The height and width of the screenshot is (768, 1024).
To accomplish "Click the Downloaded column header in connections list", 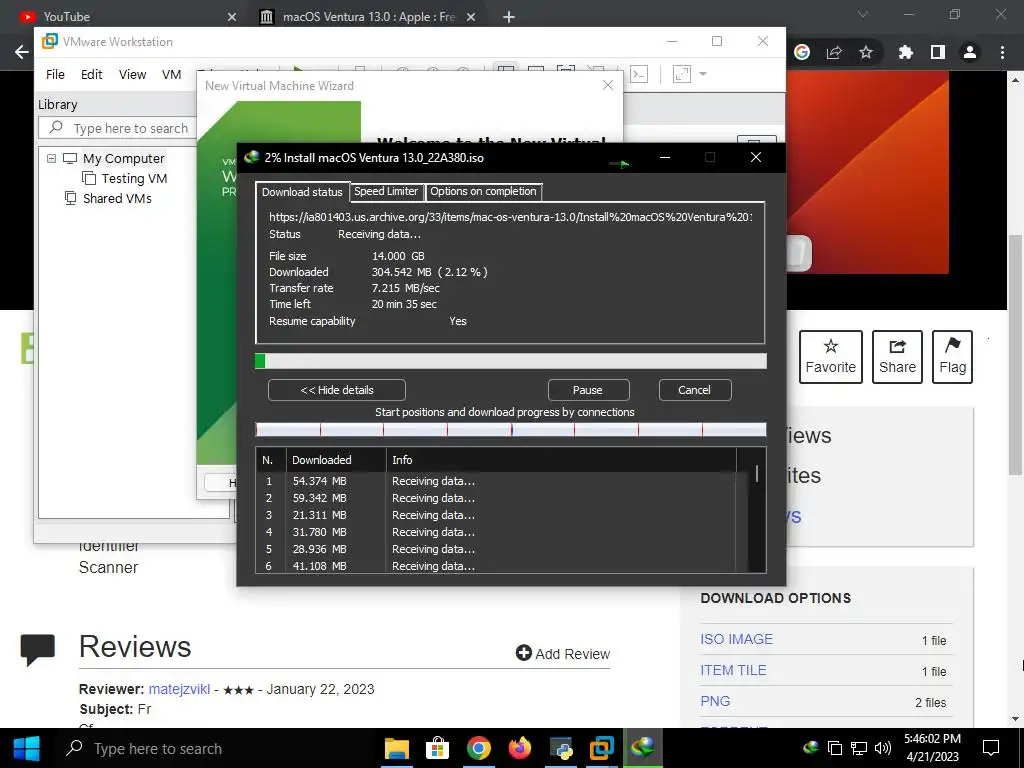I will point(336,460).
